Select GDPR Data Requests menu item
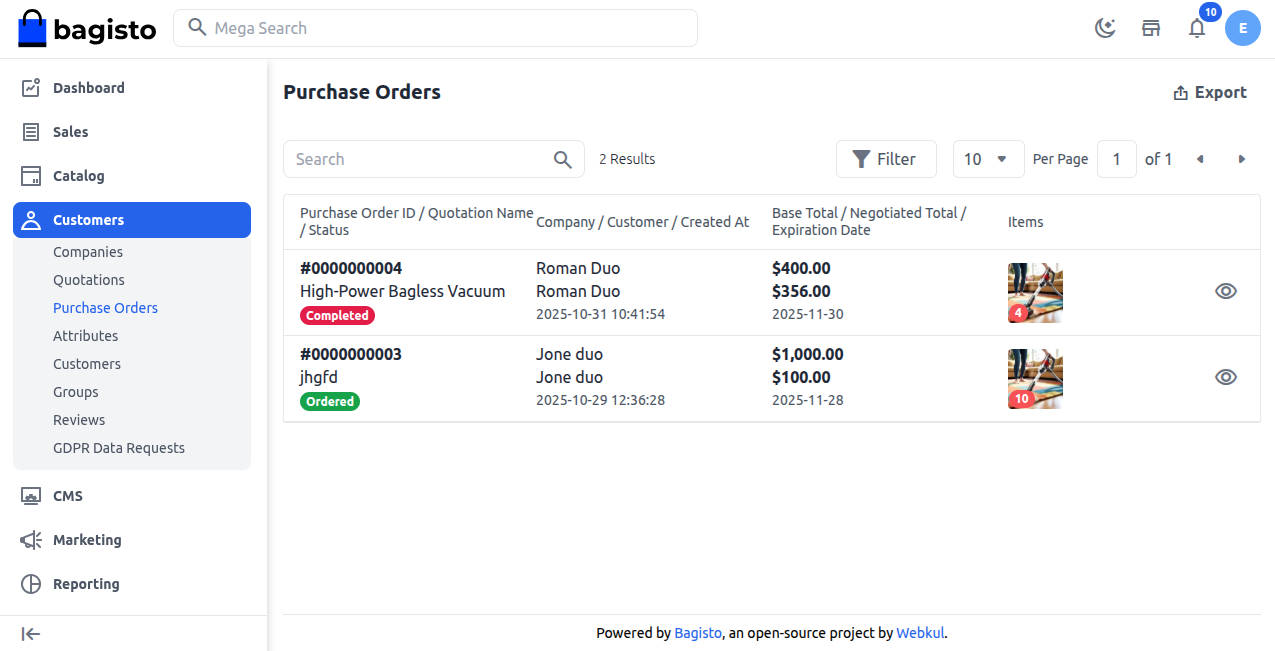The height and width of the screenshot is (651, 1275). (x=119, y=448)
